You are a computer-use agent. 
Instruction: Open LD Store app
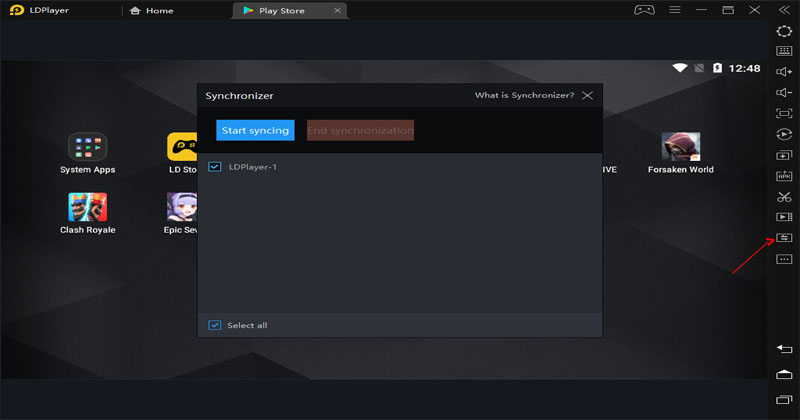(183, 154)
